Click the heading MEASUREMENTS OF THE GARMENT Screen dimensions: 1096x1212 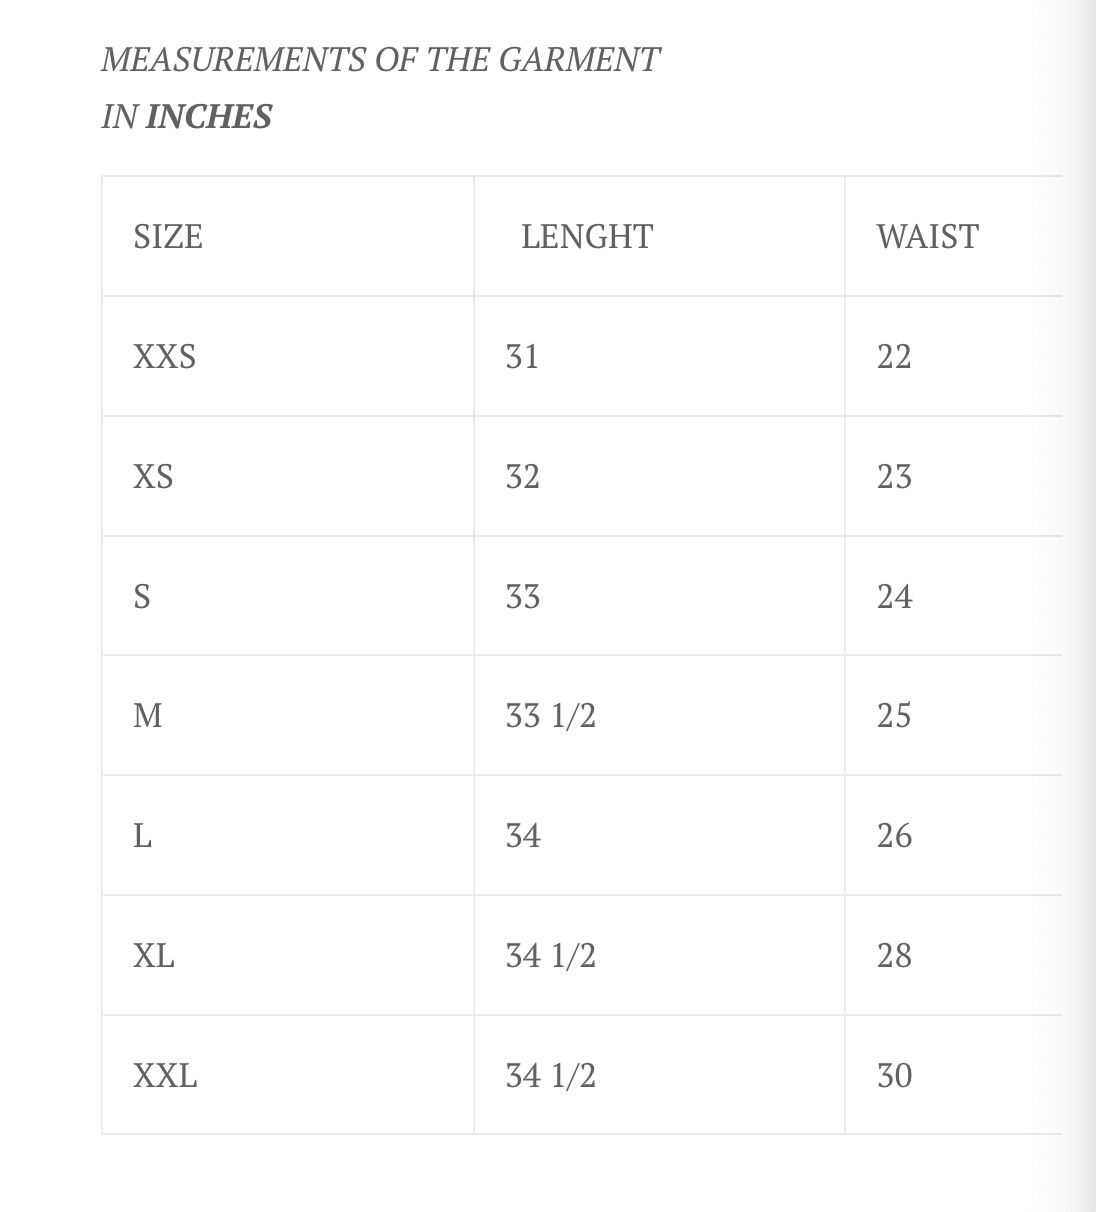(x=380, y=60)
